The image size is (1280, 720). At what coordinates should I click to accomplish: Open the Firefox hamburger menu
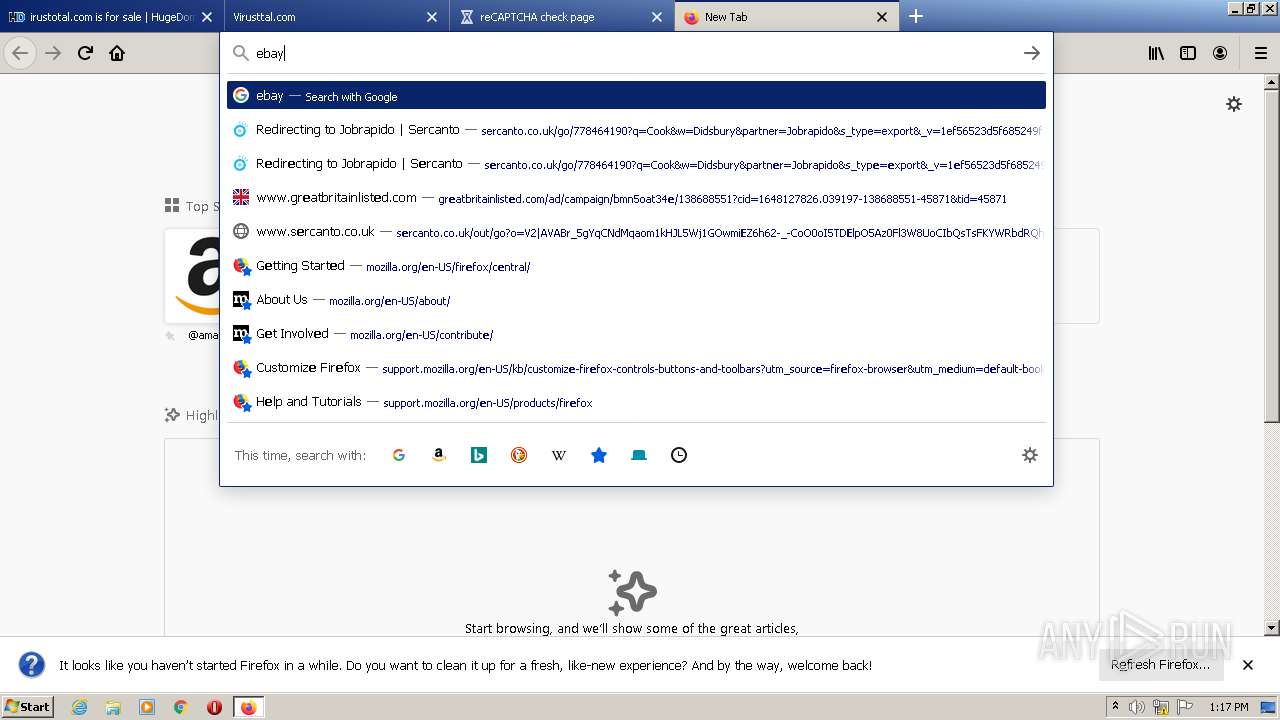coord(1260,53)
